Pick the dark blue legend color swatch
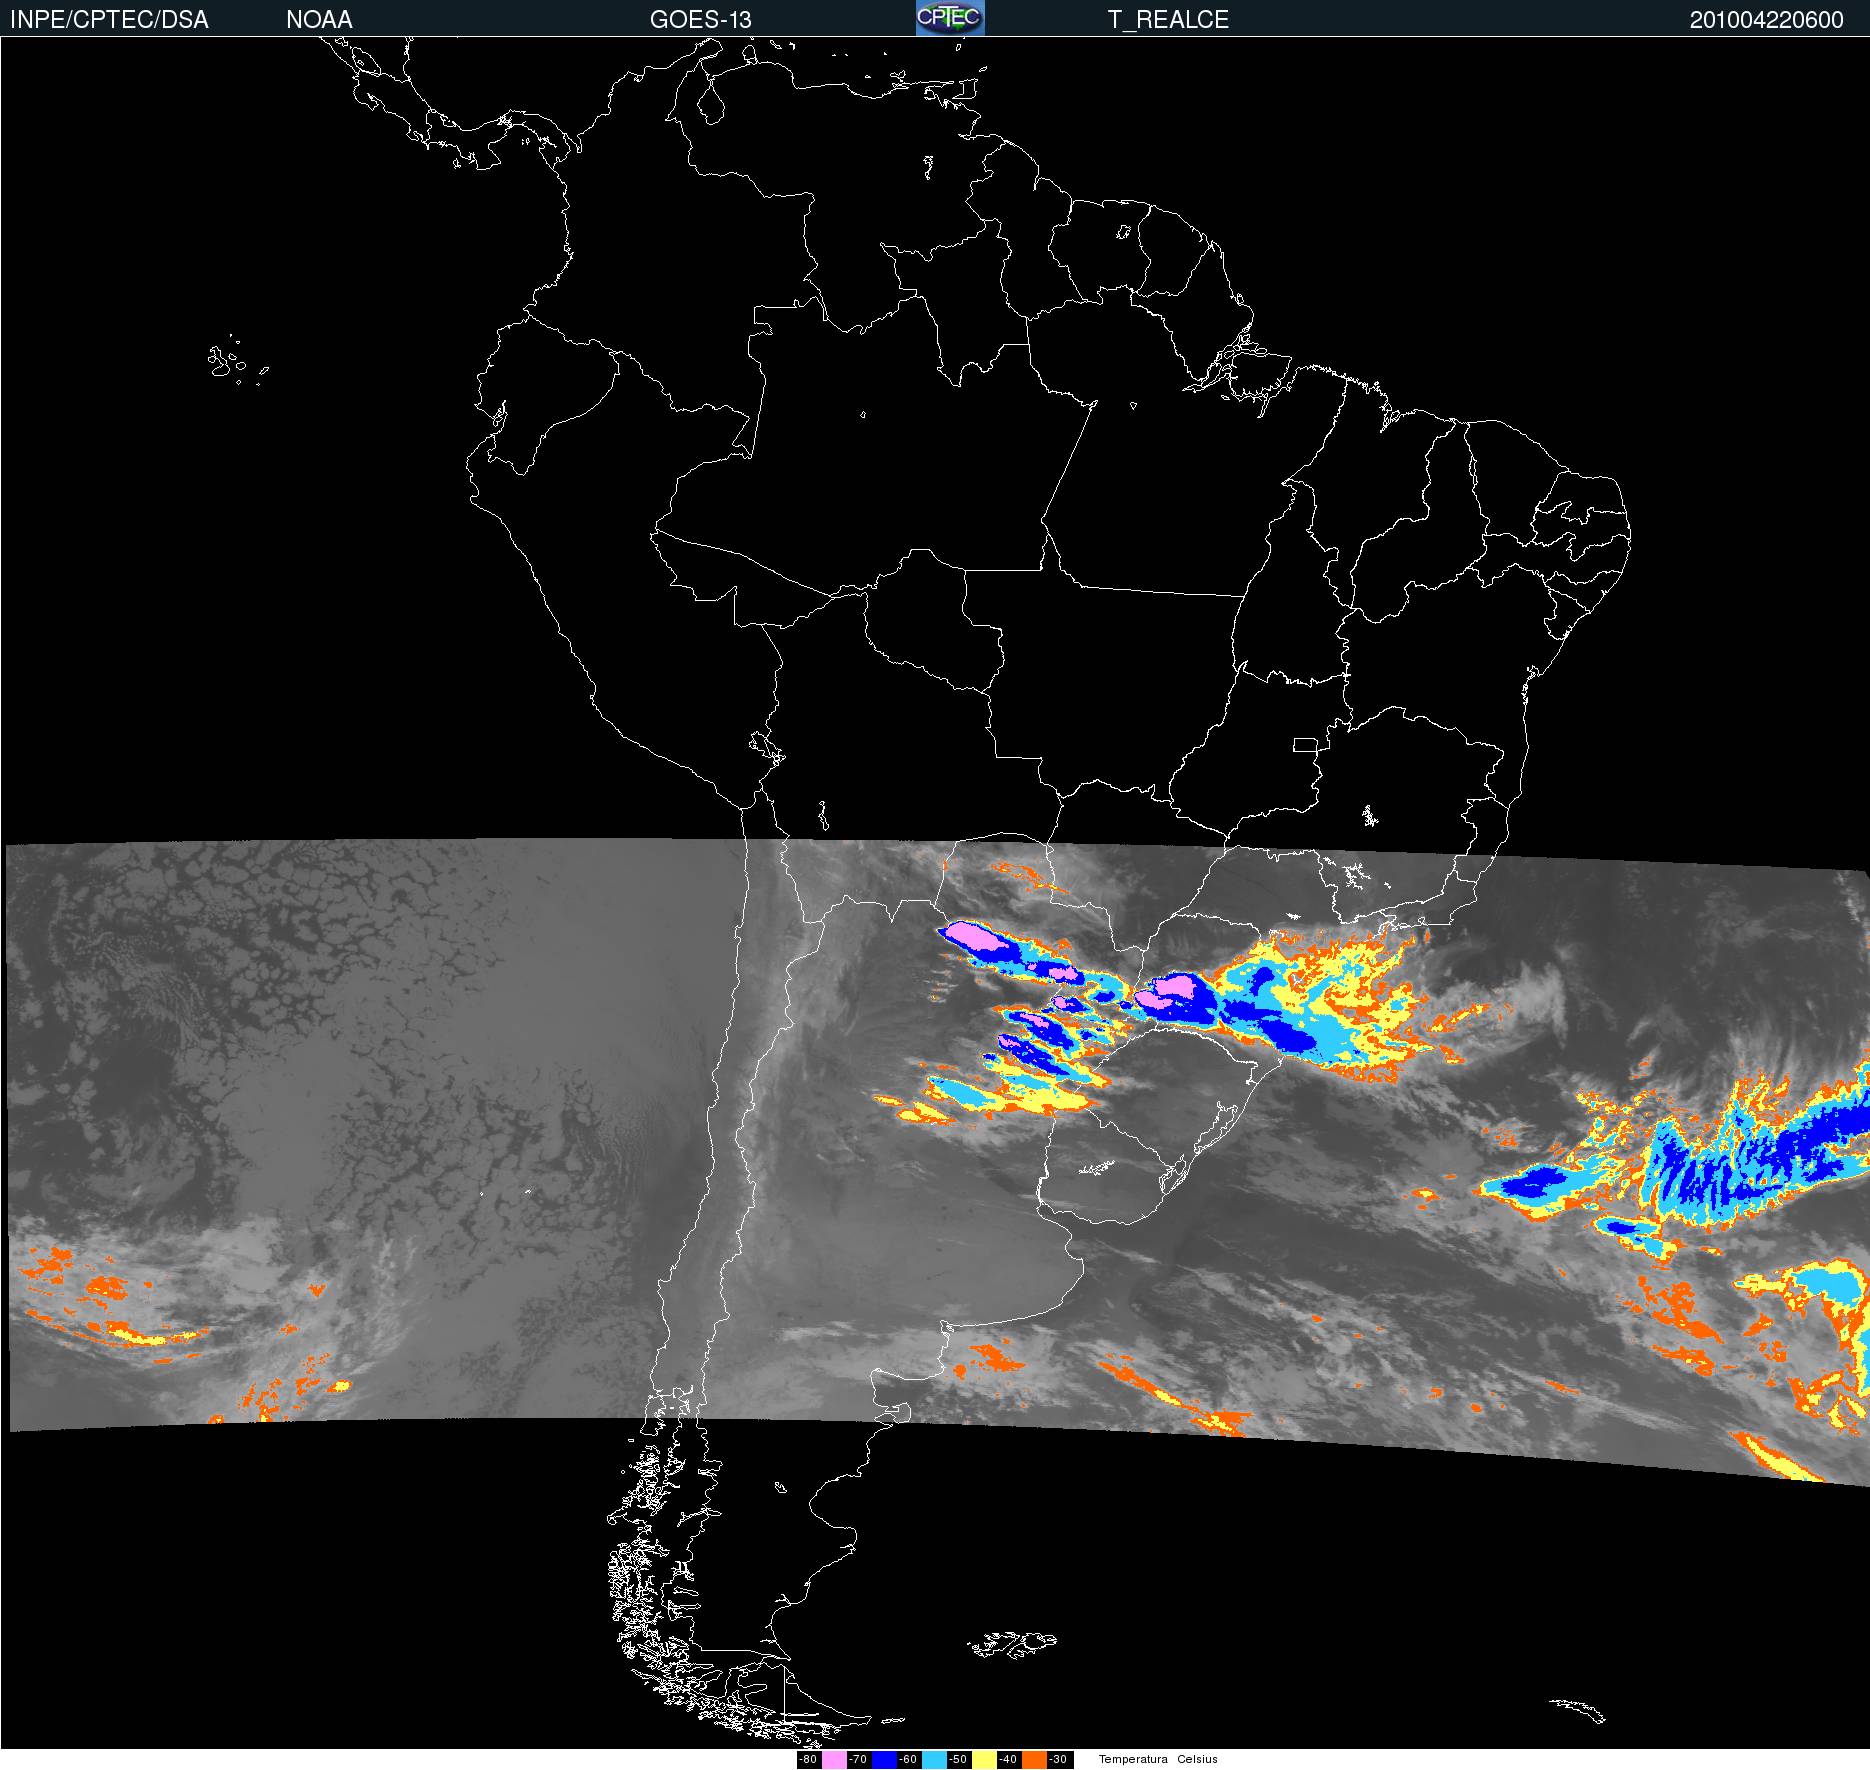This screenshot has width=1870, height=1770. click(884, 1760)
